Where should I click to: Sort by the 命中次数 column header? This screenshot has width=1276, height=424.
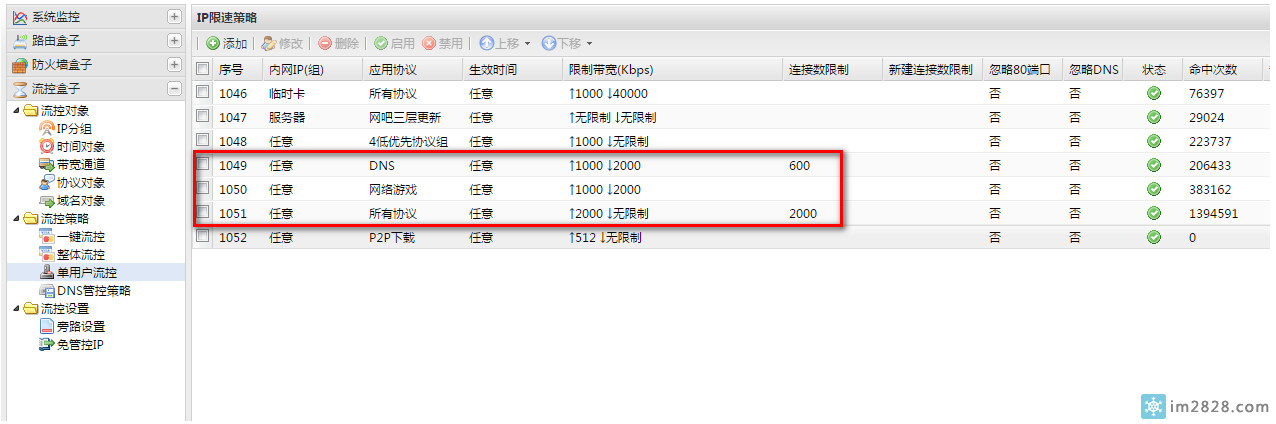1212,69
